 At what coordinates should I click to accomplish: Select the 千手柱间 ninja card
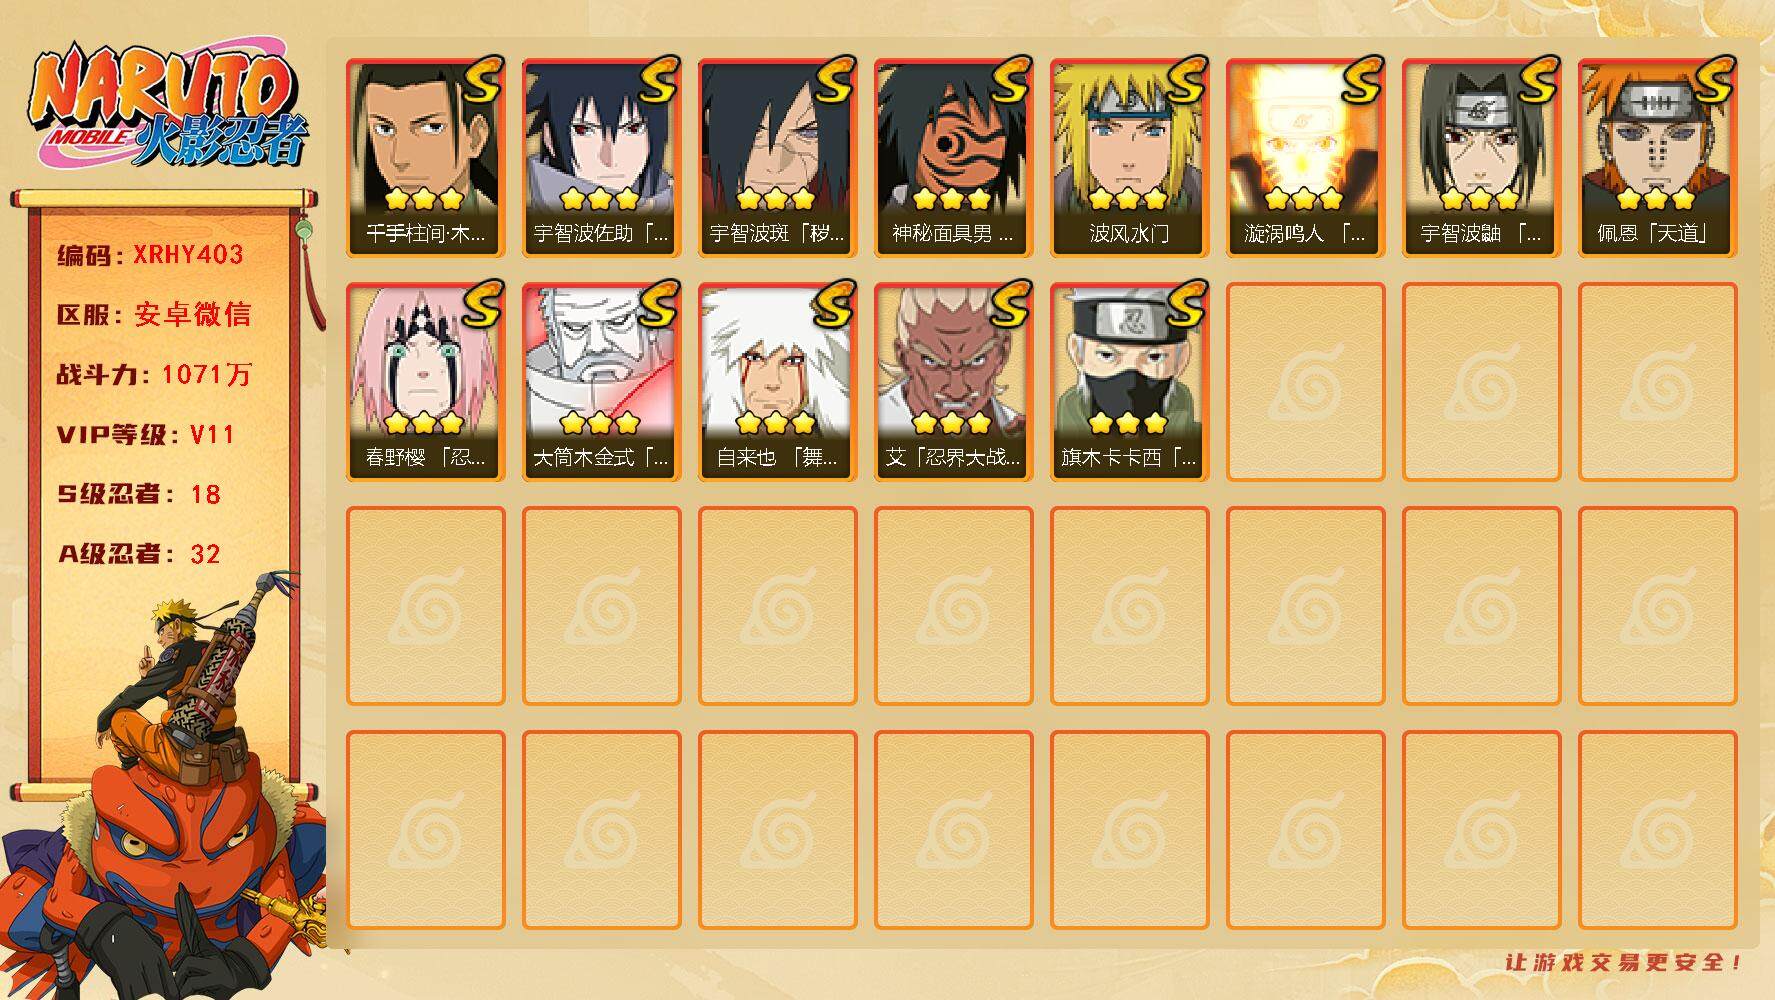point(425,158)
